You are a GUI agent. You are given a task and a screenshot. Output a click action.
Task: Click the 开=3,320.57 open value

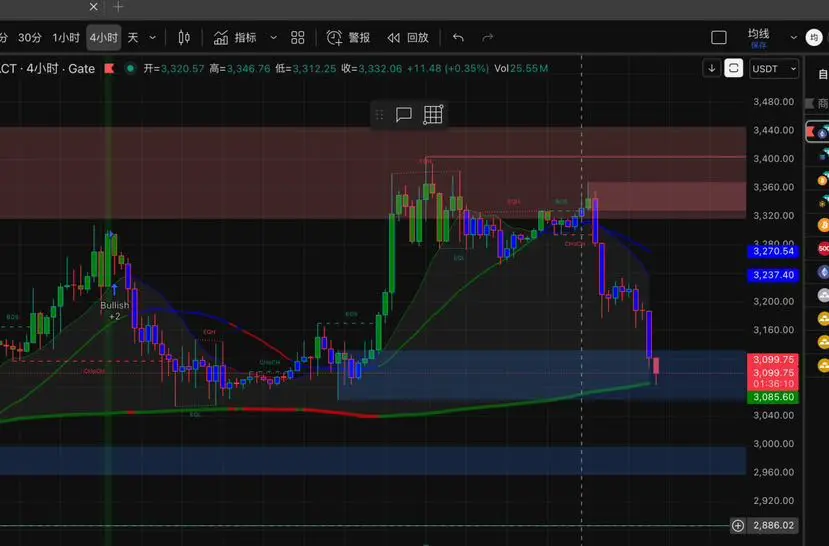pos(174,68)
